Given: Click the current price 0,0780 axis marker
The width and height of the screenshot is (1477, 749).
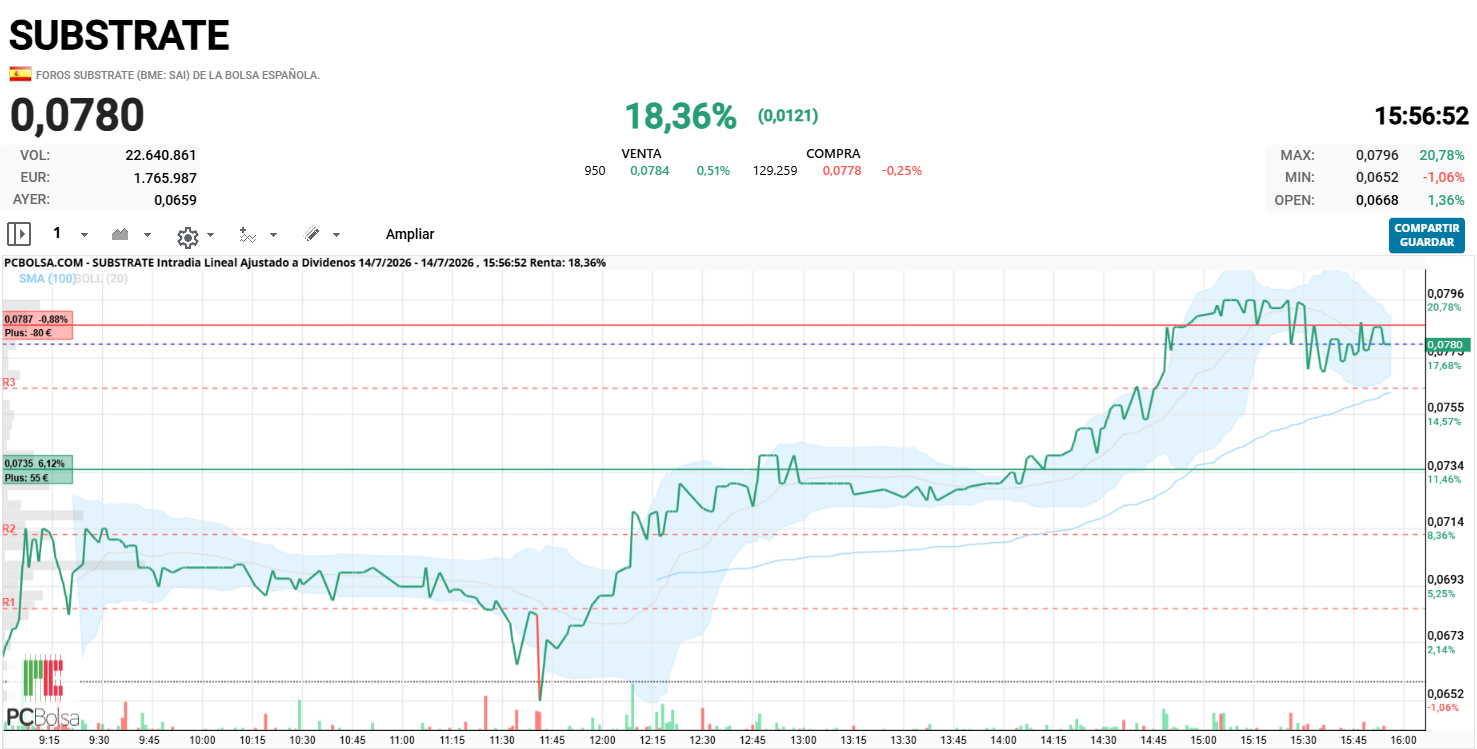Looking at the screenshot, I should tap(1446, 345).
